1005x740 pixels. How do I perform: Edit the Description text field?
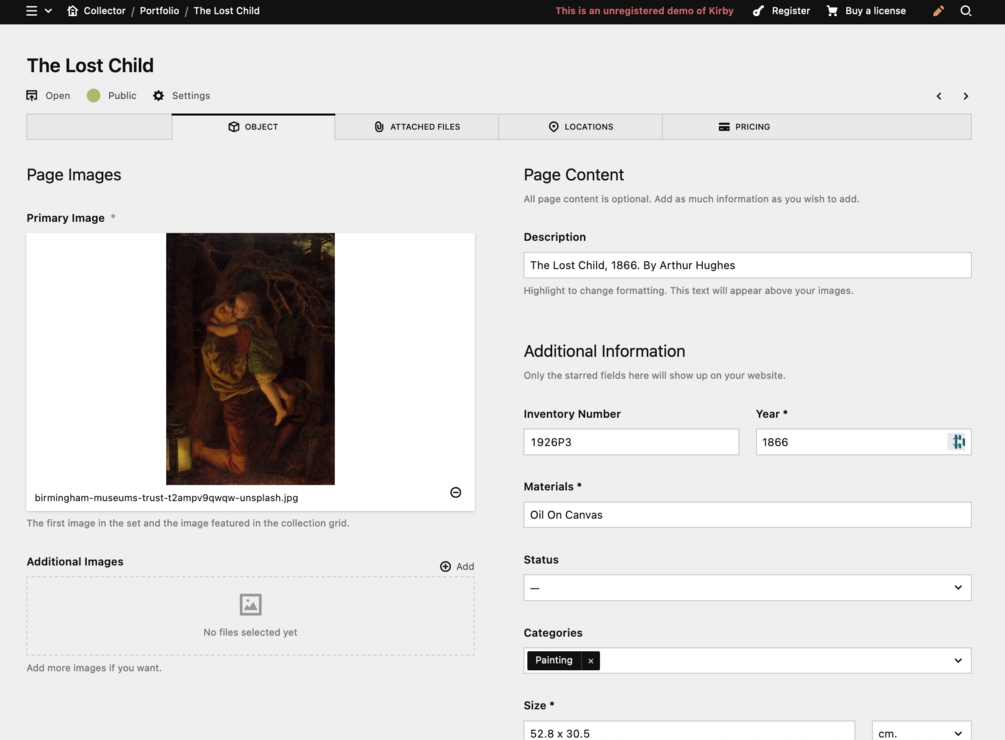[747, 265]
